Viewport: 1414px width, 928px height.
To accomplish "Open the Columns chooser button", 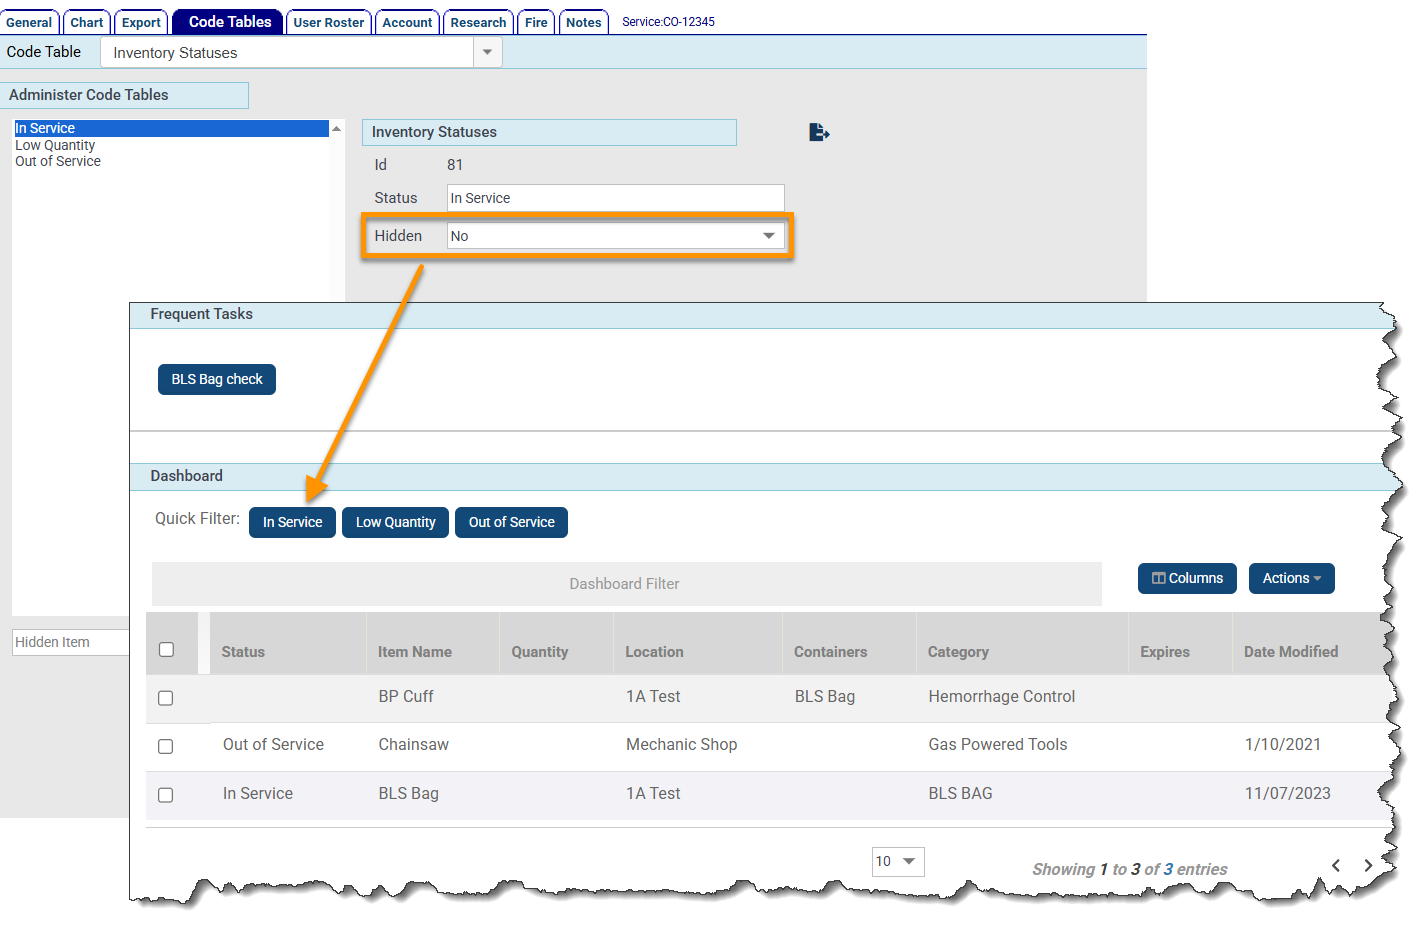I will point(1187,578).
